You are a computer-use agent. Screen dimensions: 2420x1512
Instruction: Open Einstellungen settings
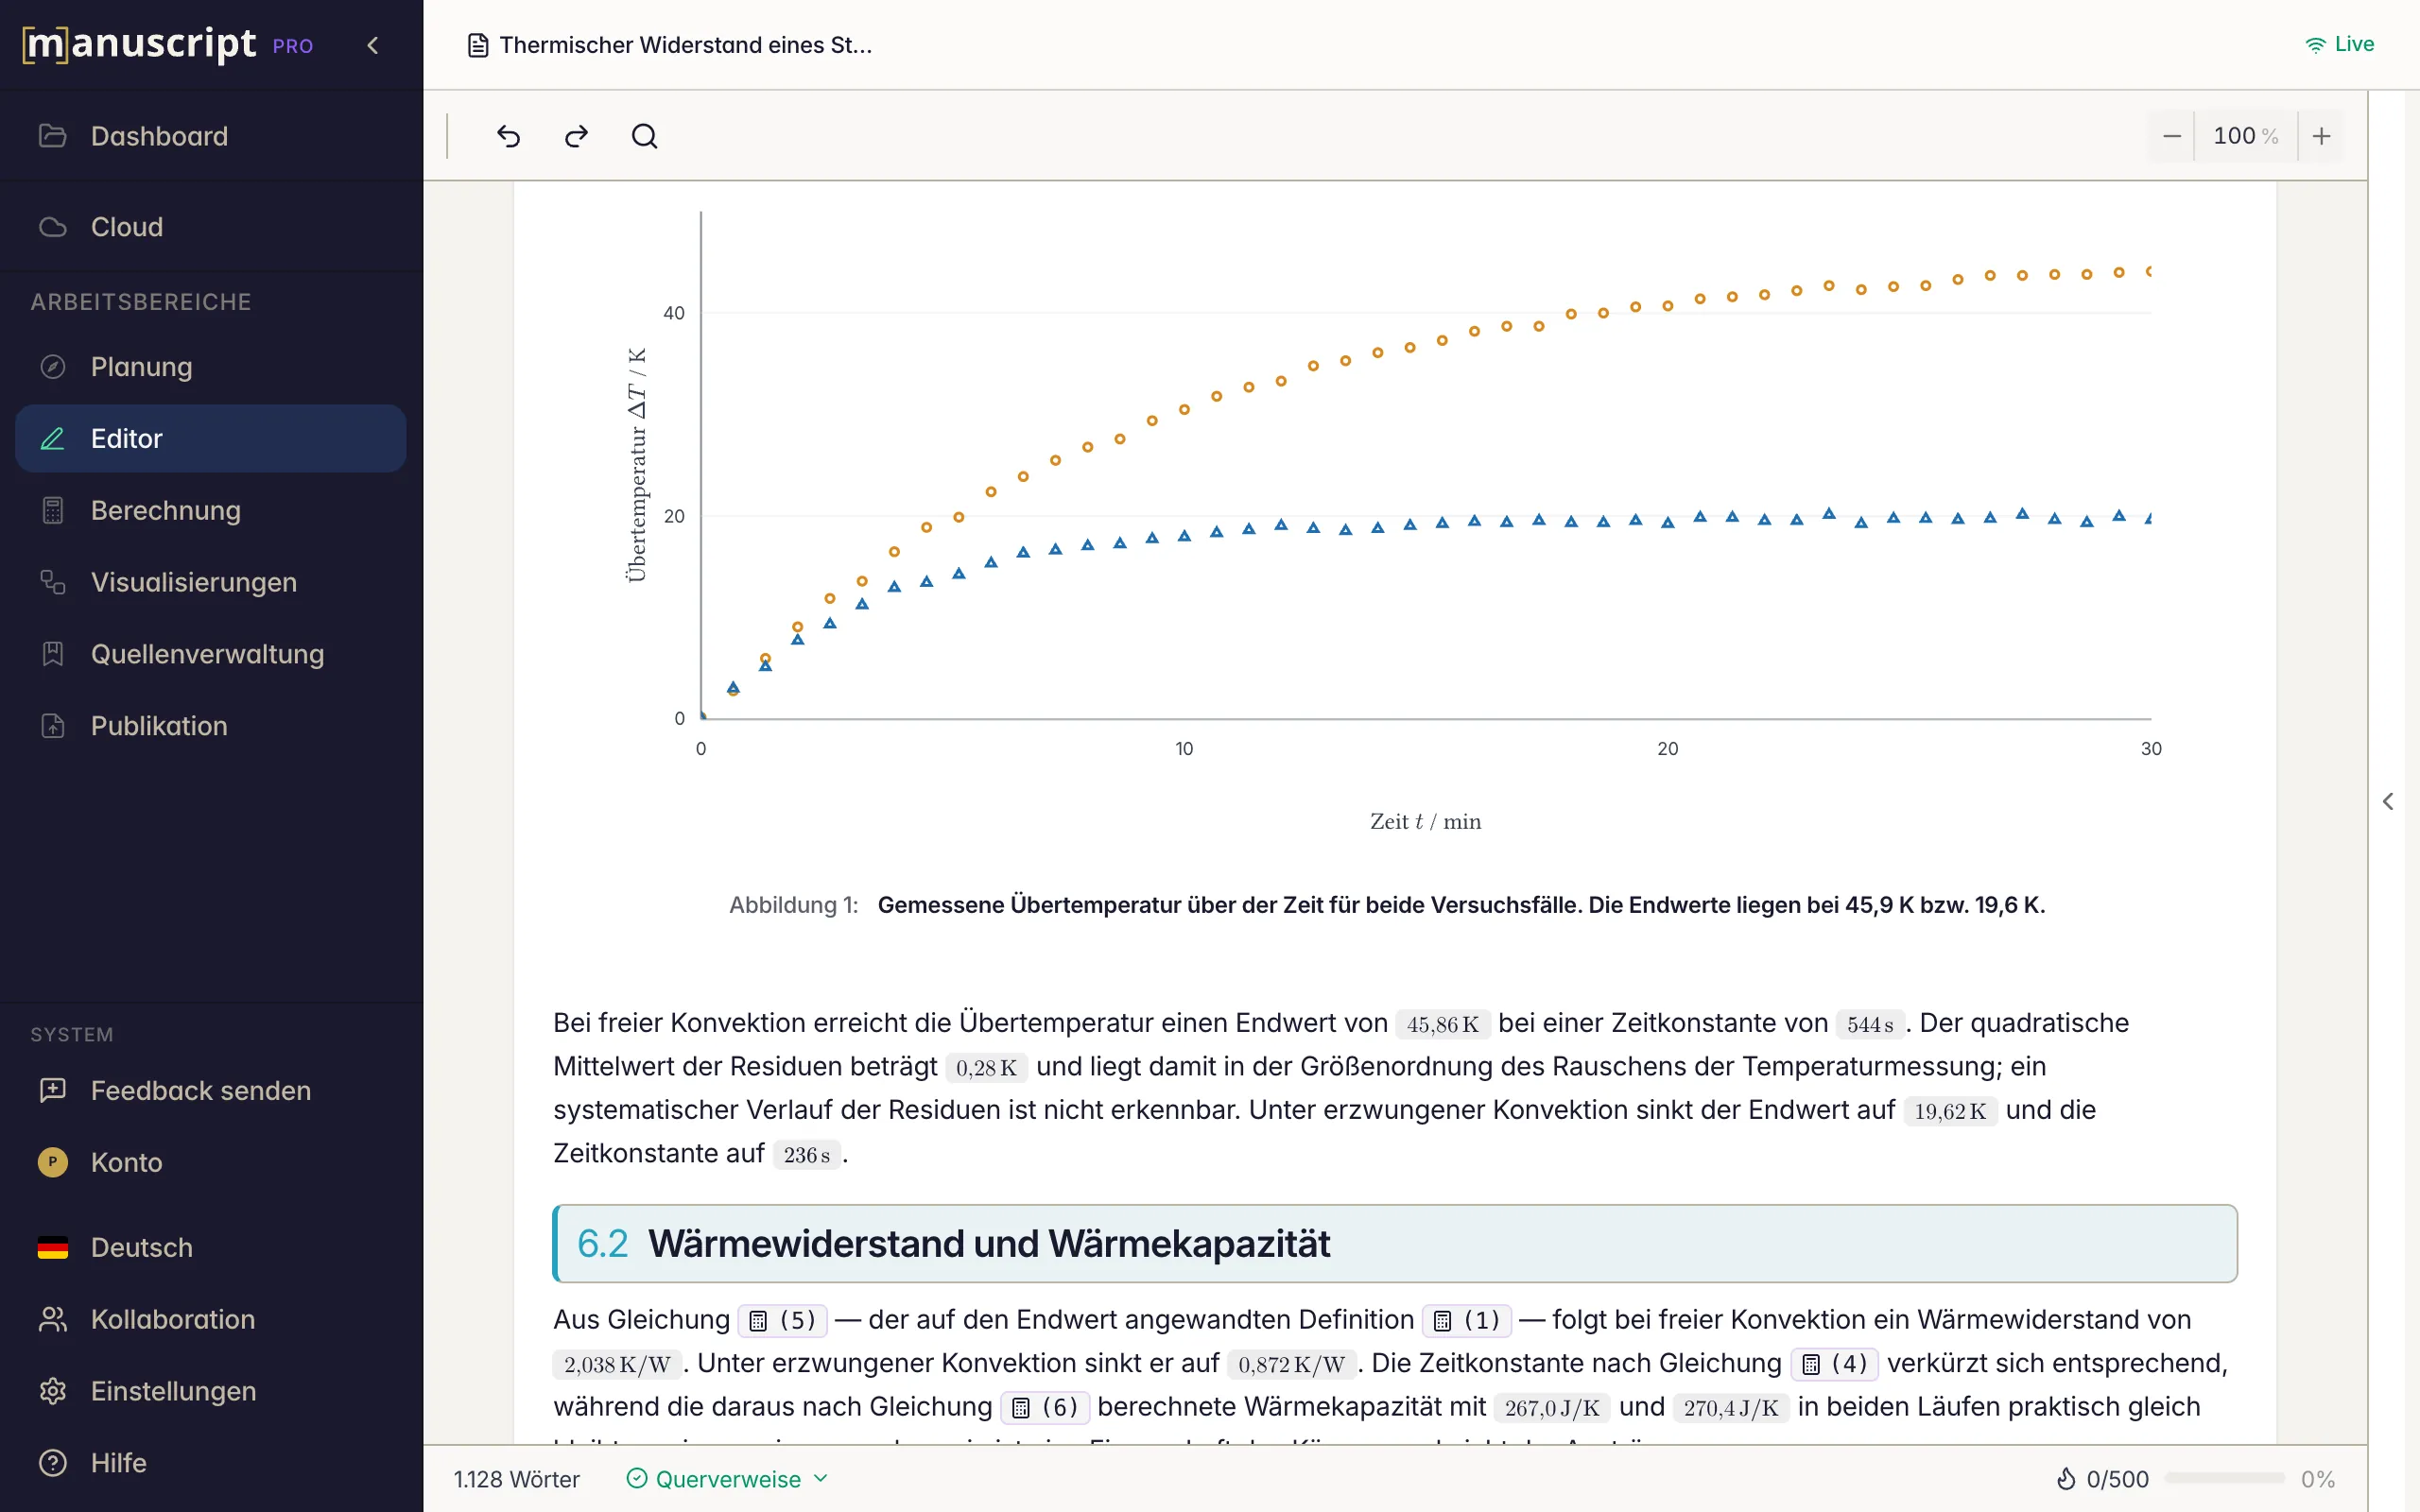pos(211,1391)
